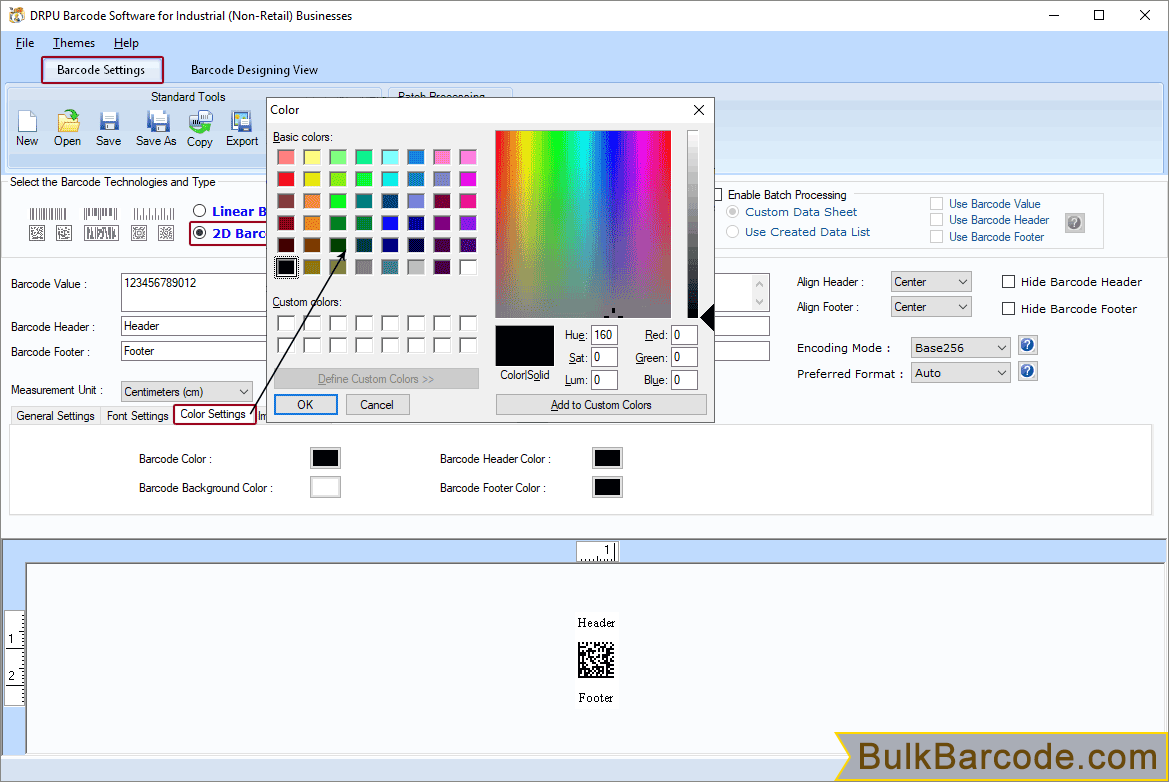Click the Define Custom Colors button
This screenshot has height=782, width=1169.
tap(376, 379)
